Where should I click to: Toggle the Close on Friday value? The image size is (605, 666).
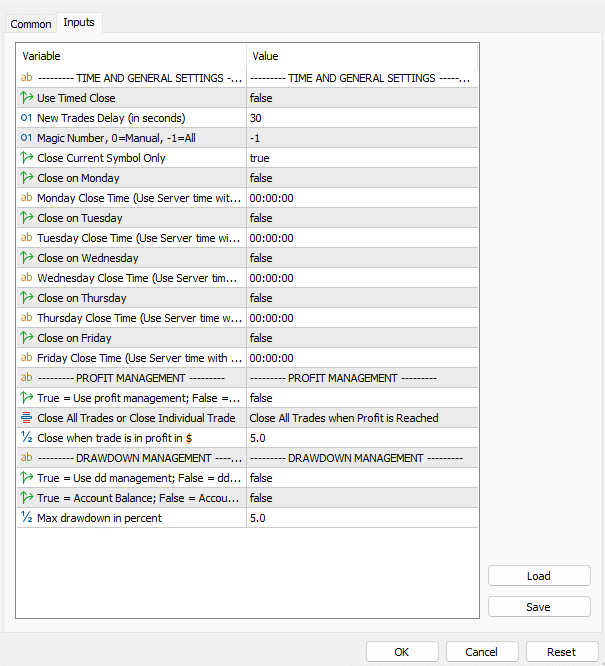(362, 338)
